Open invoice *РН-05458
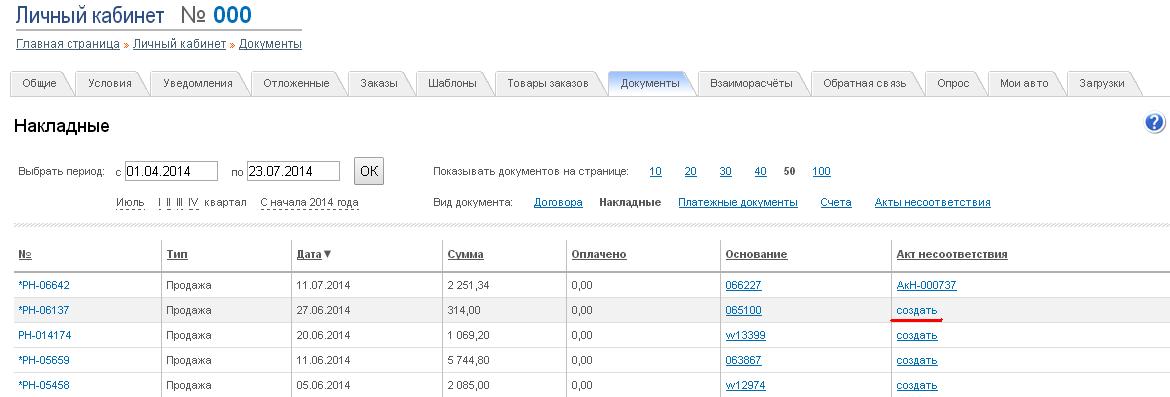 click(x=44, y=386)
